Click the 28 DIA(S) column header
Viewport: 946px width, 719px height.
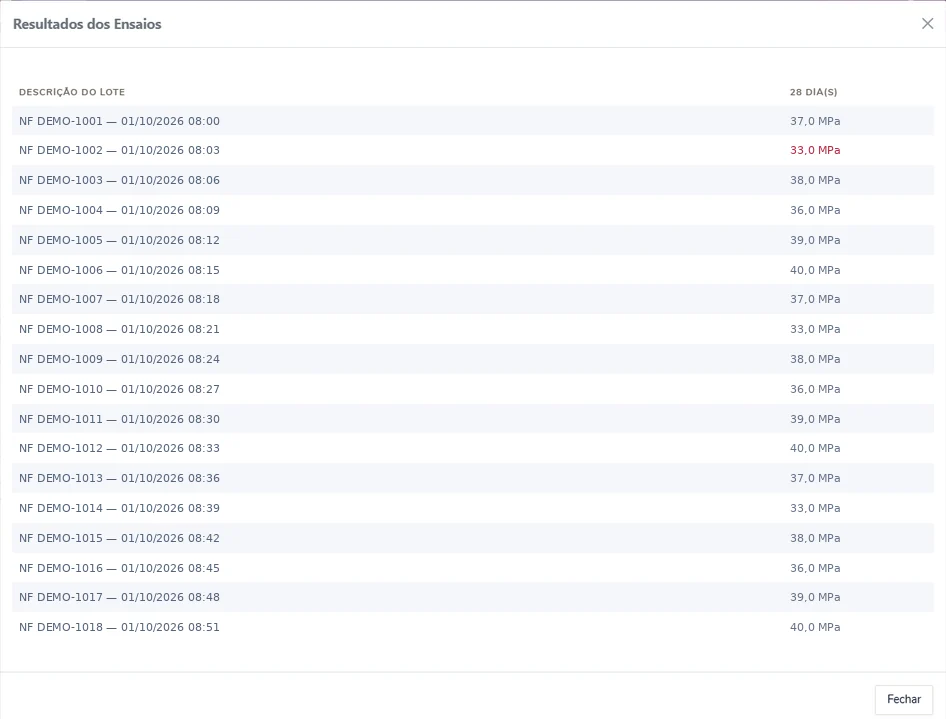point(813,92)
